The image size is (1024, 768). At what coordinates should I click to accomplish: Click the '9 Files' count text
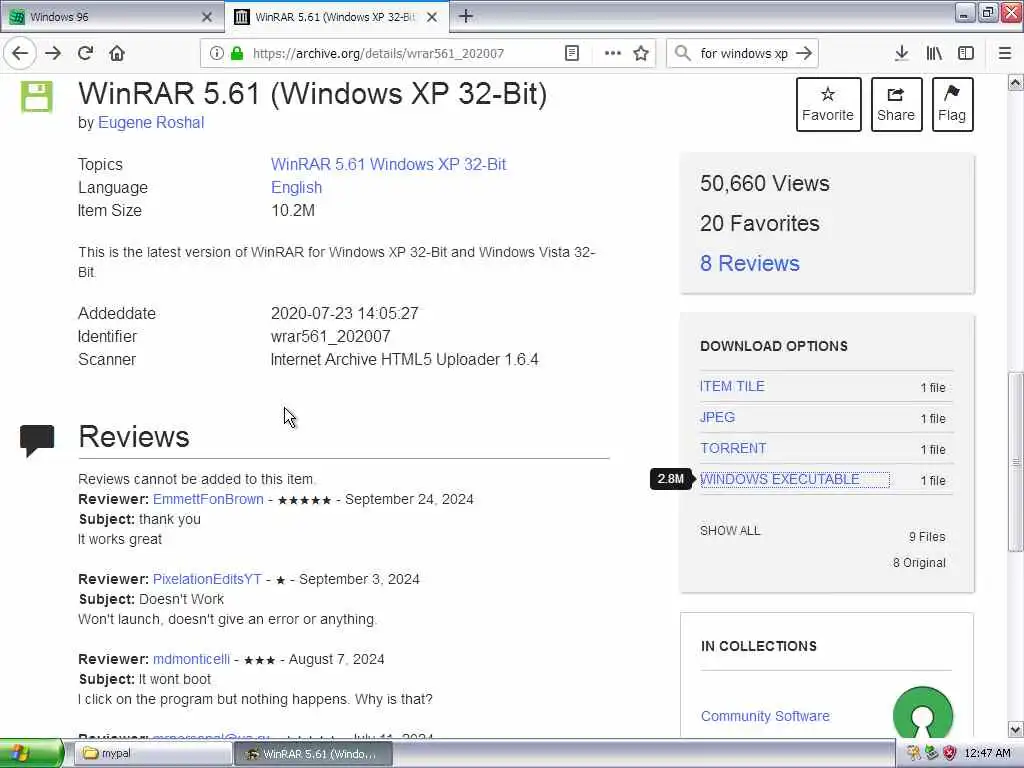(927, 537)
